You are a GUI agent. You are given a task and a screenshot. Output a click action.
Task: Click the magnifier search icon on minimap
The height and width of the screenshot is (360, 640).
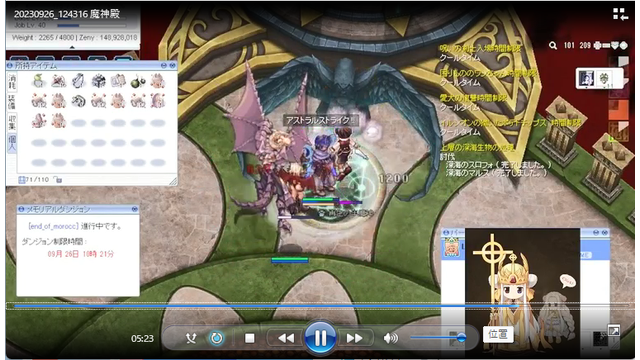pos(553,45)
